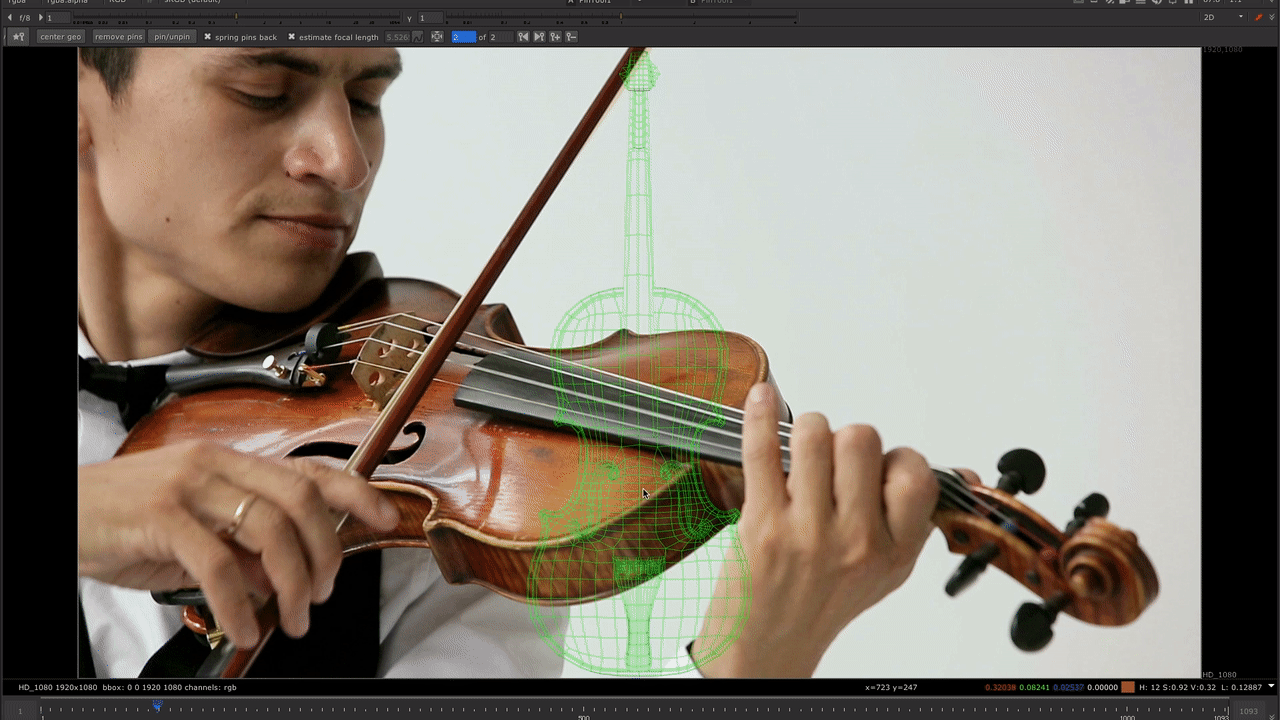The width and height of the screenshot is (1280, 720).
Task: Click the remove keyframe icon
Action: tap(571, 37)
